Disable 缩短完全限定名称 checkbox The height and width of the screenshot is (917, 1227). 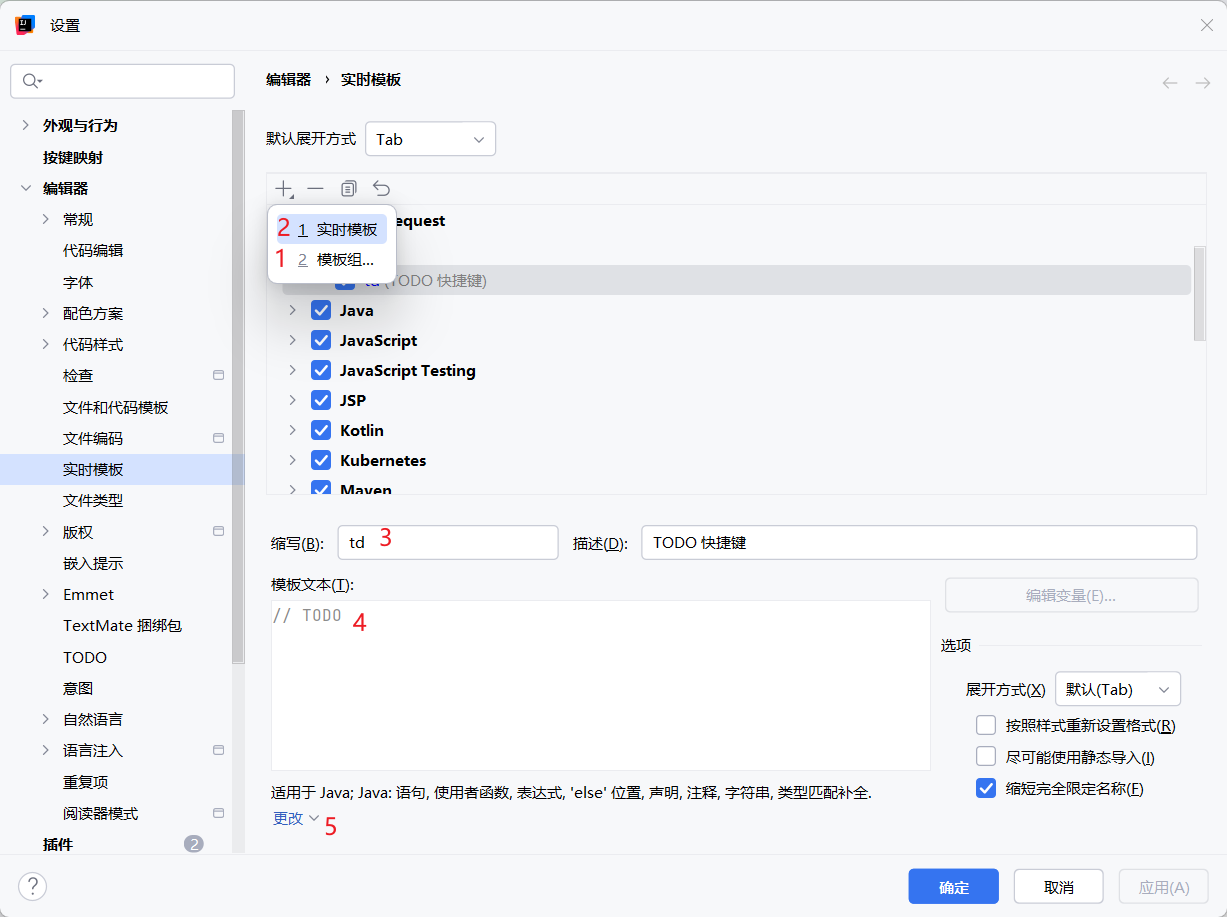click(x=986, y=789)
